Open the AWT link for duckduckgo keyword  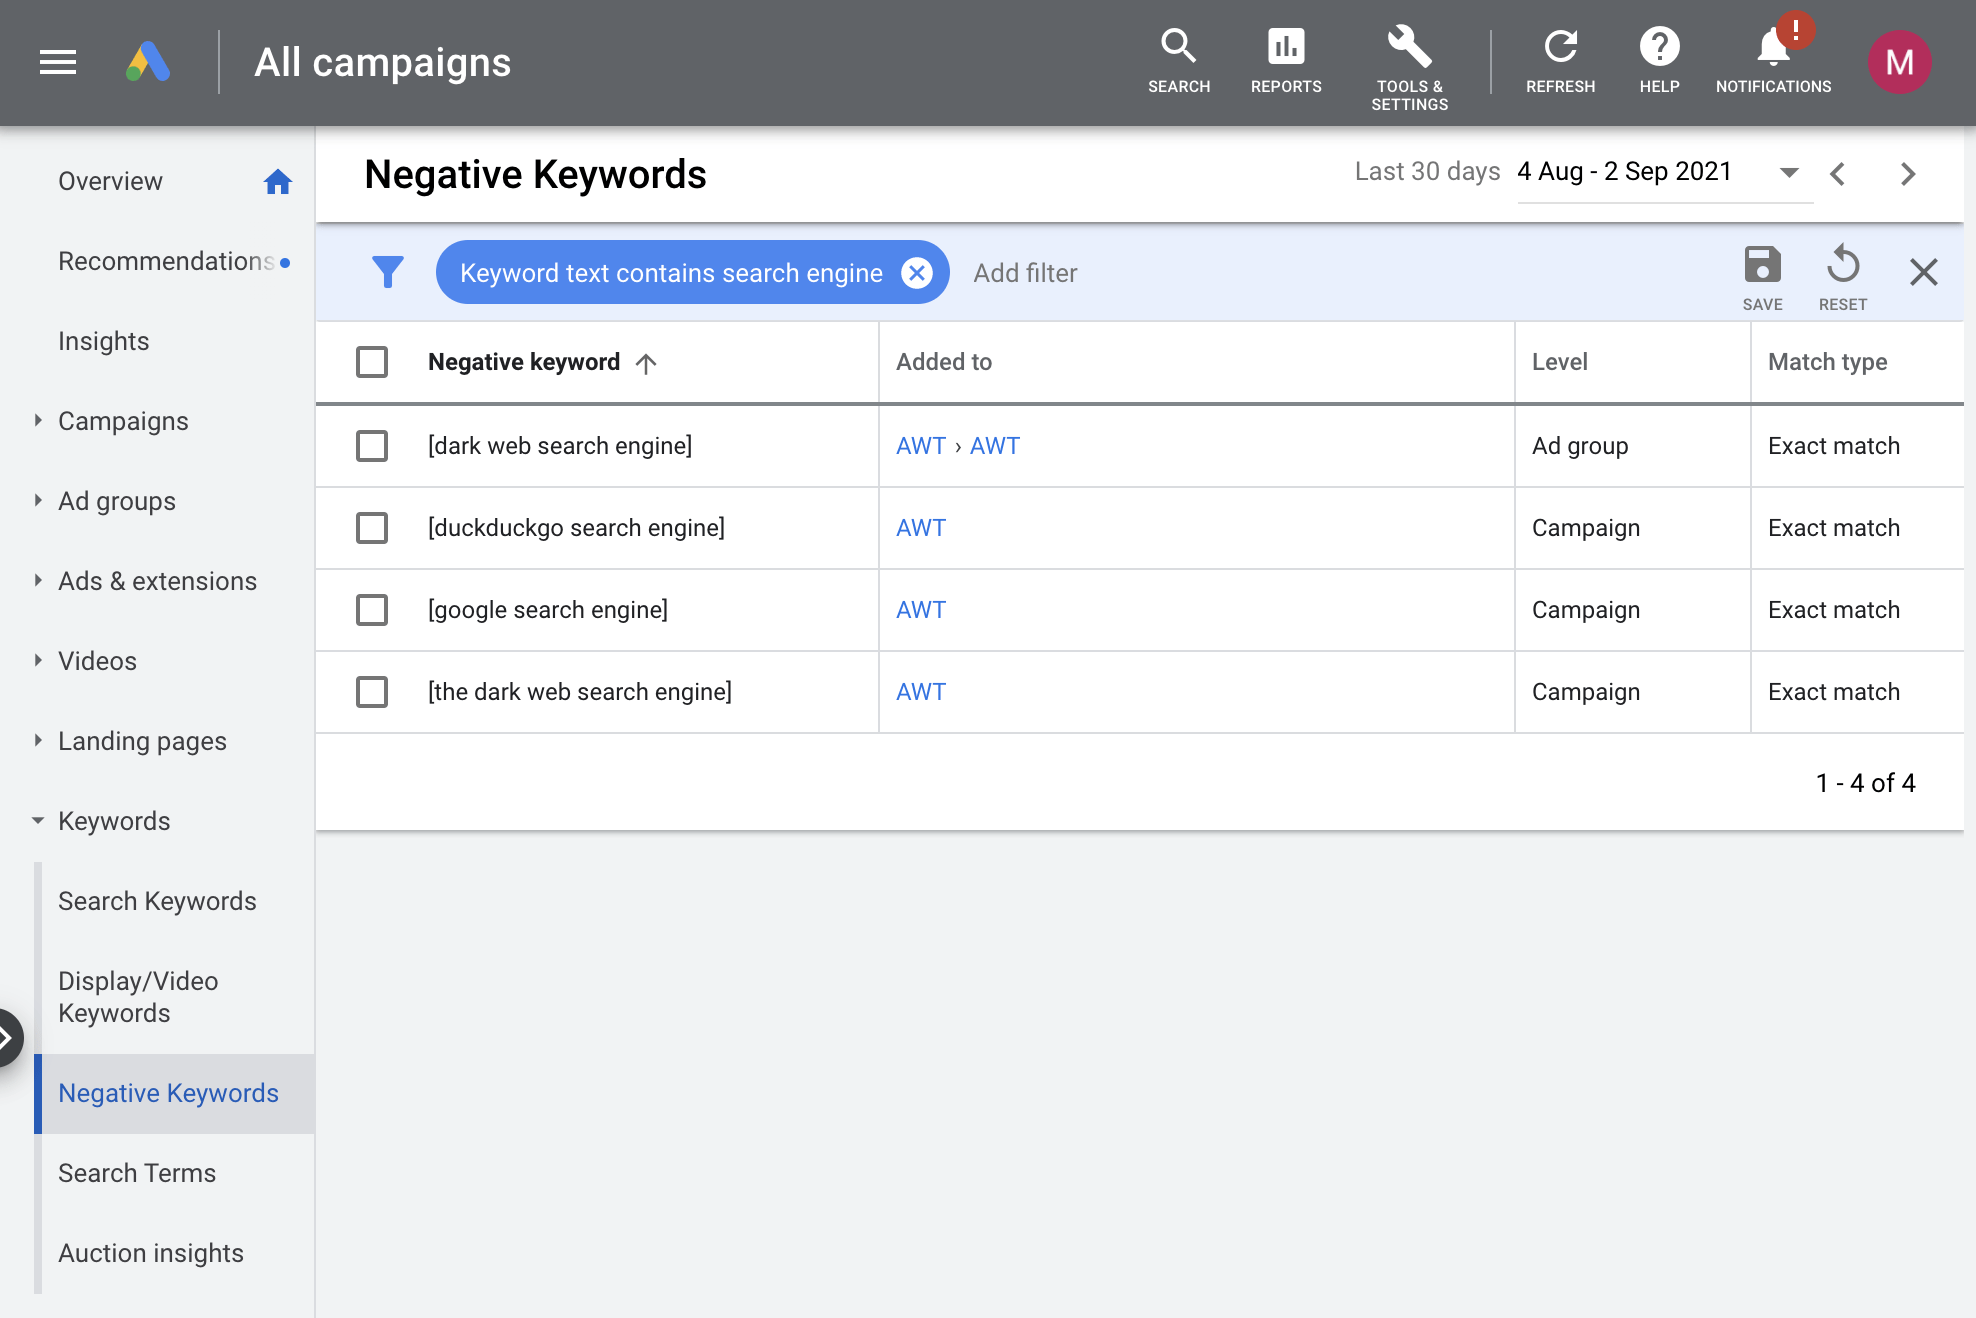(920, 528)
